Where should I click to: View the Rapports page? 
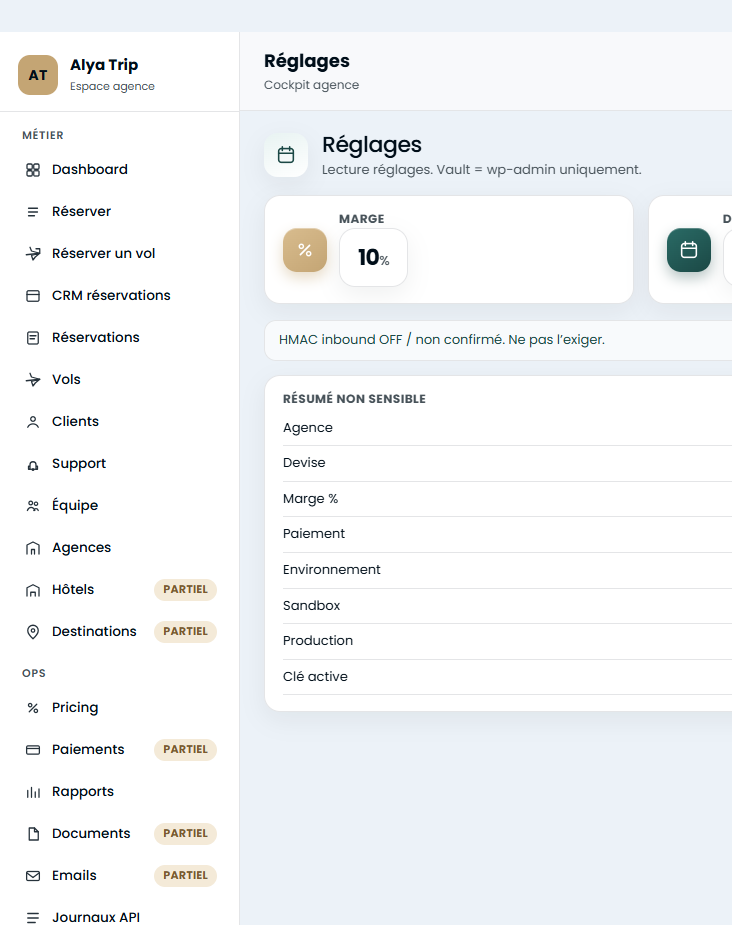pyautogui.click(x=120, y=792)
